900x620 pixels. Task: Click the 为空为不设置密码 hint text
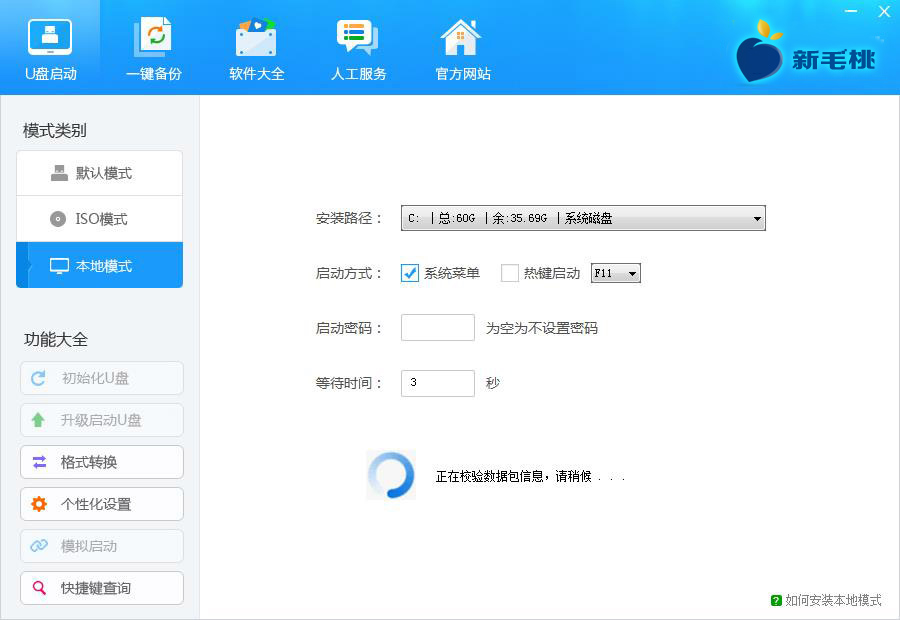(541, 328)
